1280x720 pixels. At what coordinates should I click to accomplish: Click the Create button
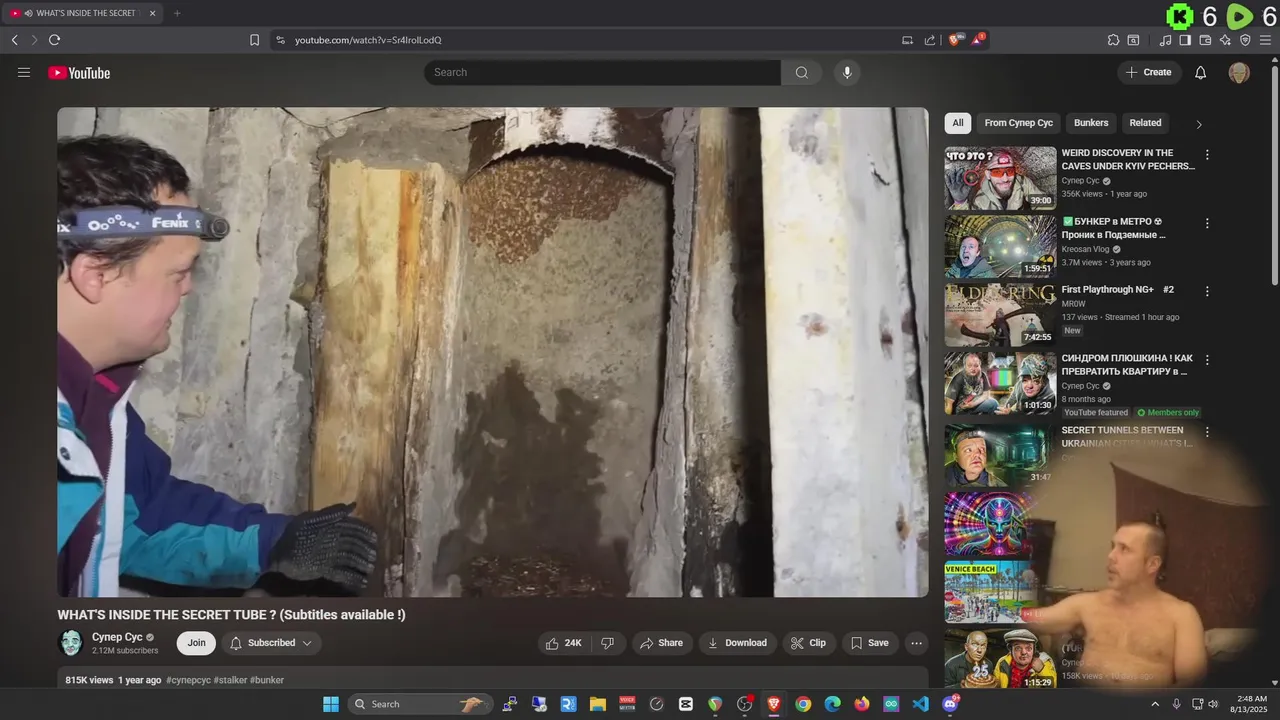[1149, 72]
